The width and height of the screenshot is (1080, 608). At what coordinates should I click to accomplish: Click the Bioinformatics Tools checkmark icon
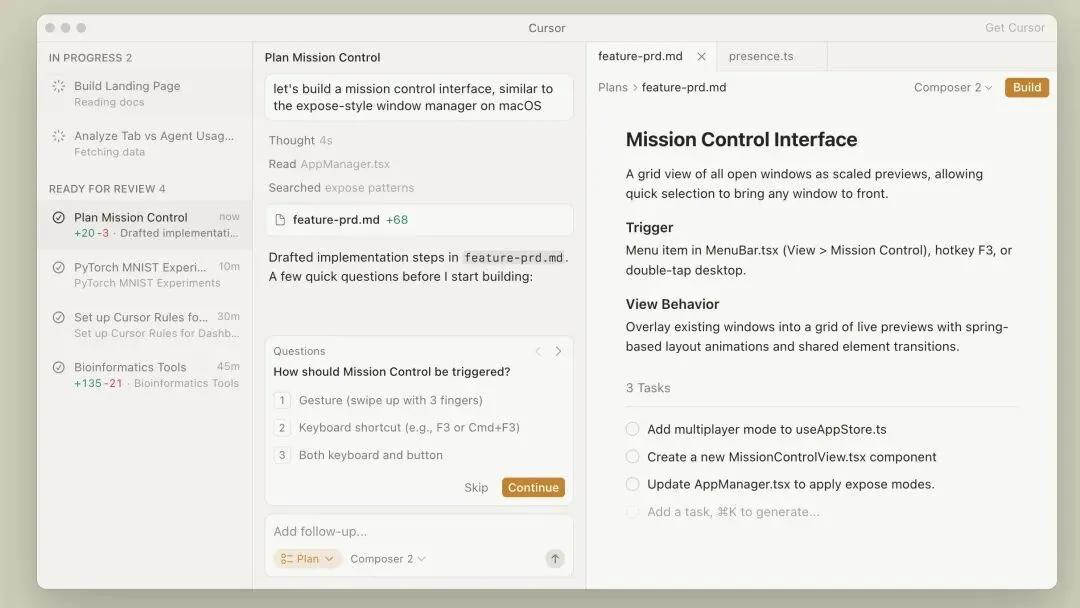point(59,368)
